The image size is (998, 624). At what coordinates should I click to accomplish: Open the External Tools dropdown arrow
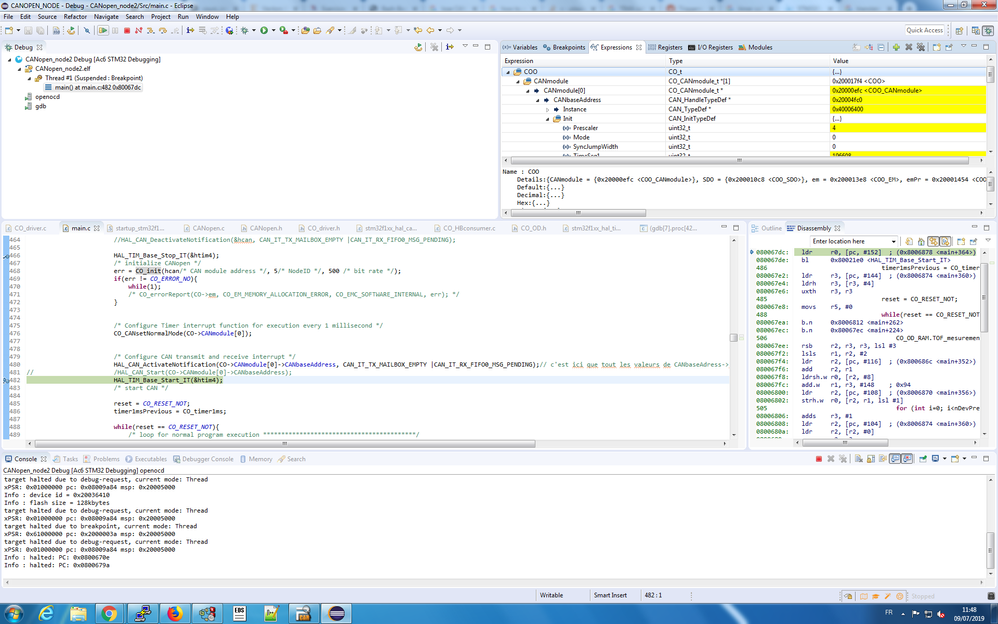pyautogui.click(x=293, y=31)
